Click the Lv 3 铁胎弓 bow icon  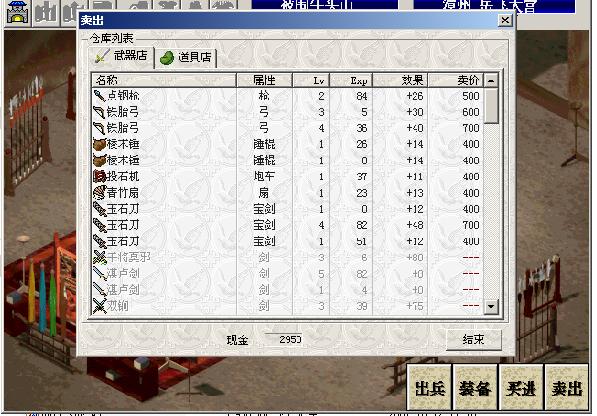99,112
